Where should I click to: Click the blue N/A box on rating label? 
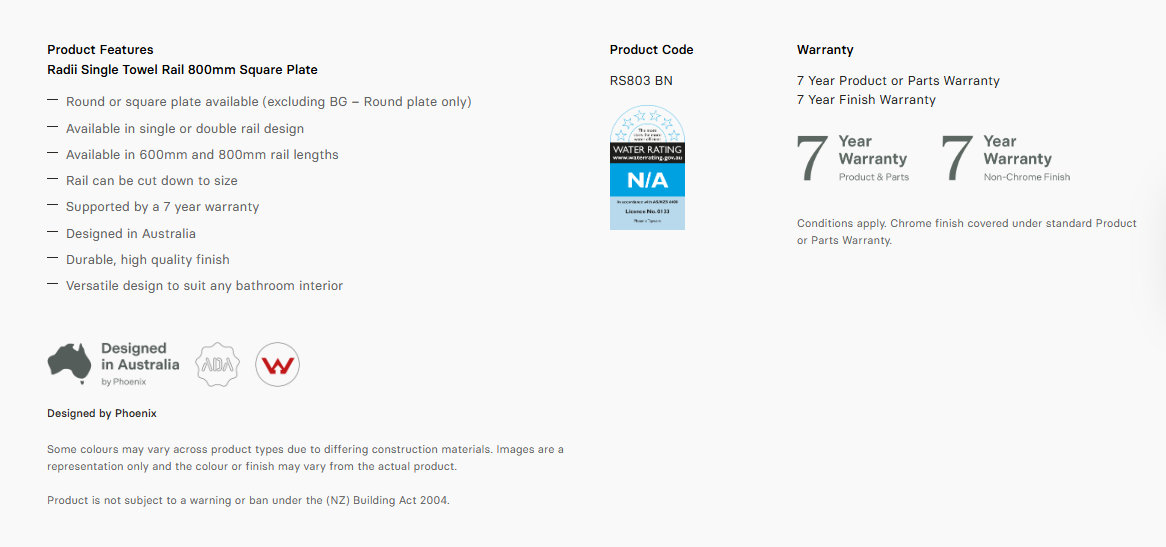tap(647, 180)
